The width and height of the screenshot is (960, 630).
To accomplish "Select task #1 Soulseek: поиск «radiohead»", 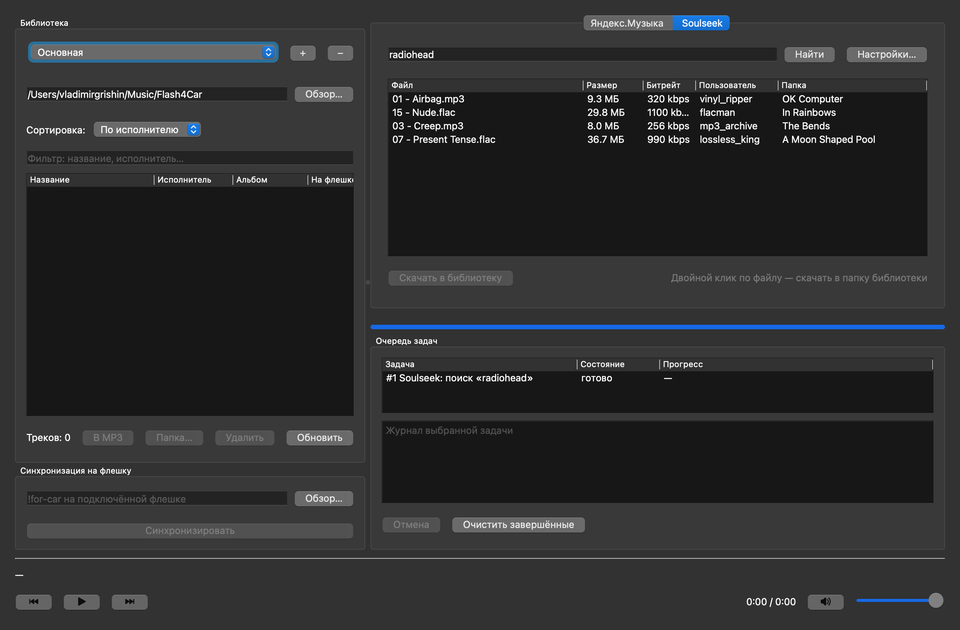I will (x=658, y=378).
